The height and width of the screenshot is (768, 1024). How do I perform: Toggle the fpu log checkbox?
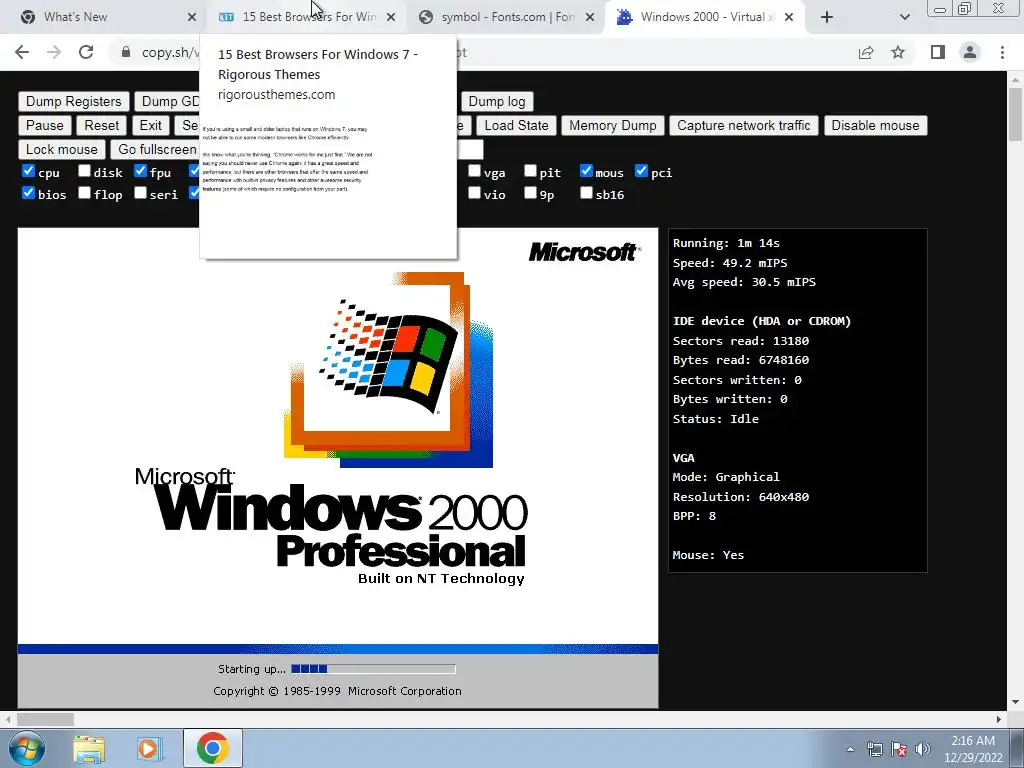[140, 171]
